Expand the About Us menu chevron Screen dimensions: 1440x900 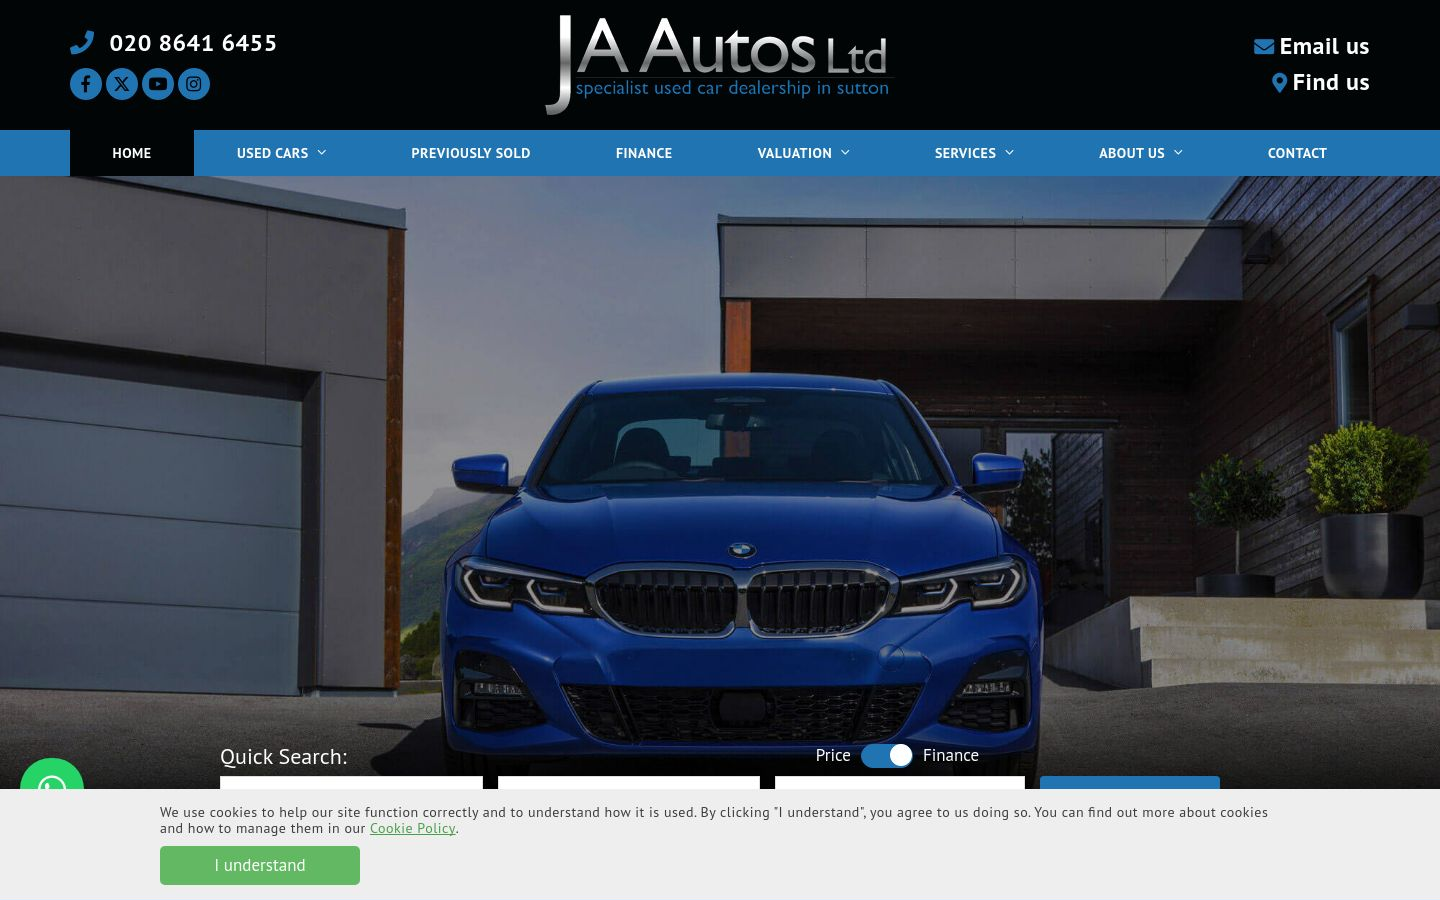tap(1178, 153)
